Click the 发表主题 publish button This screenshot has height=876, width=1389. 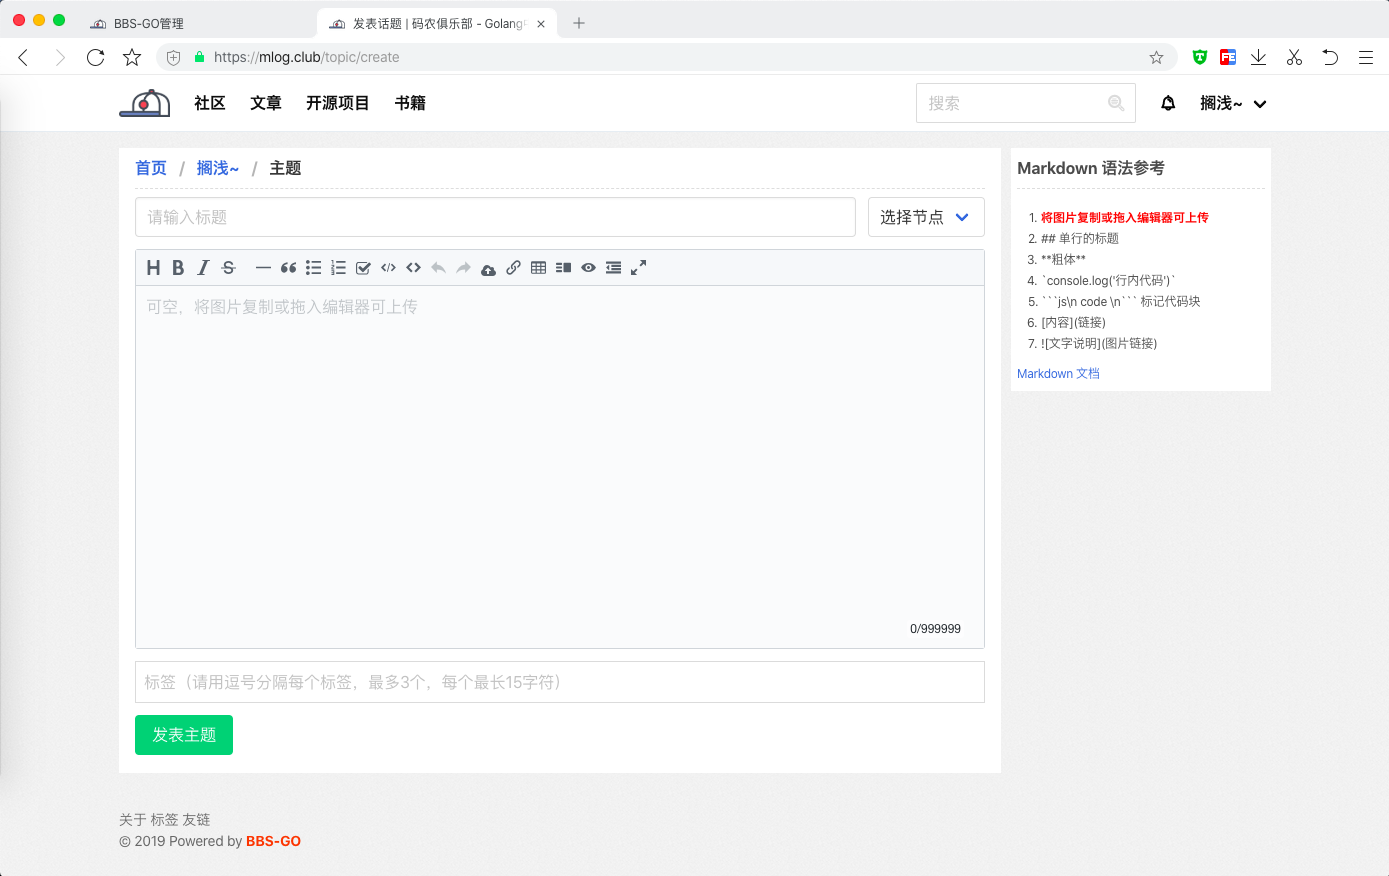tap(184, 735)
